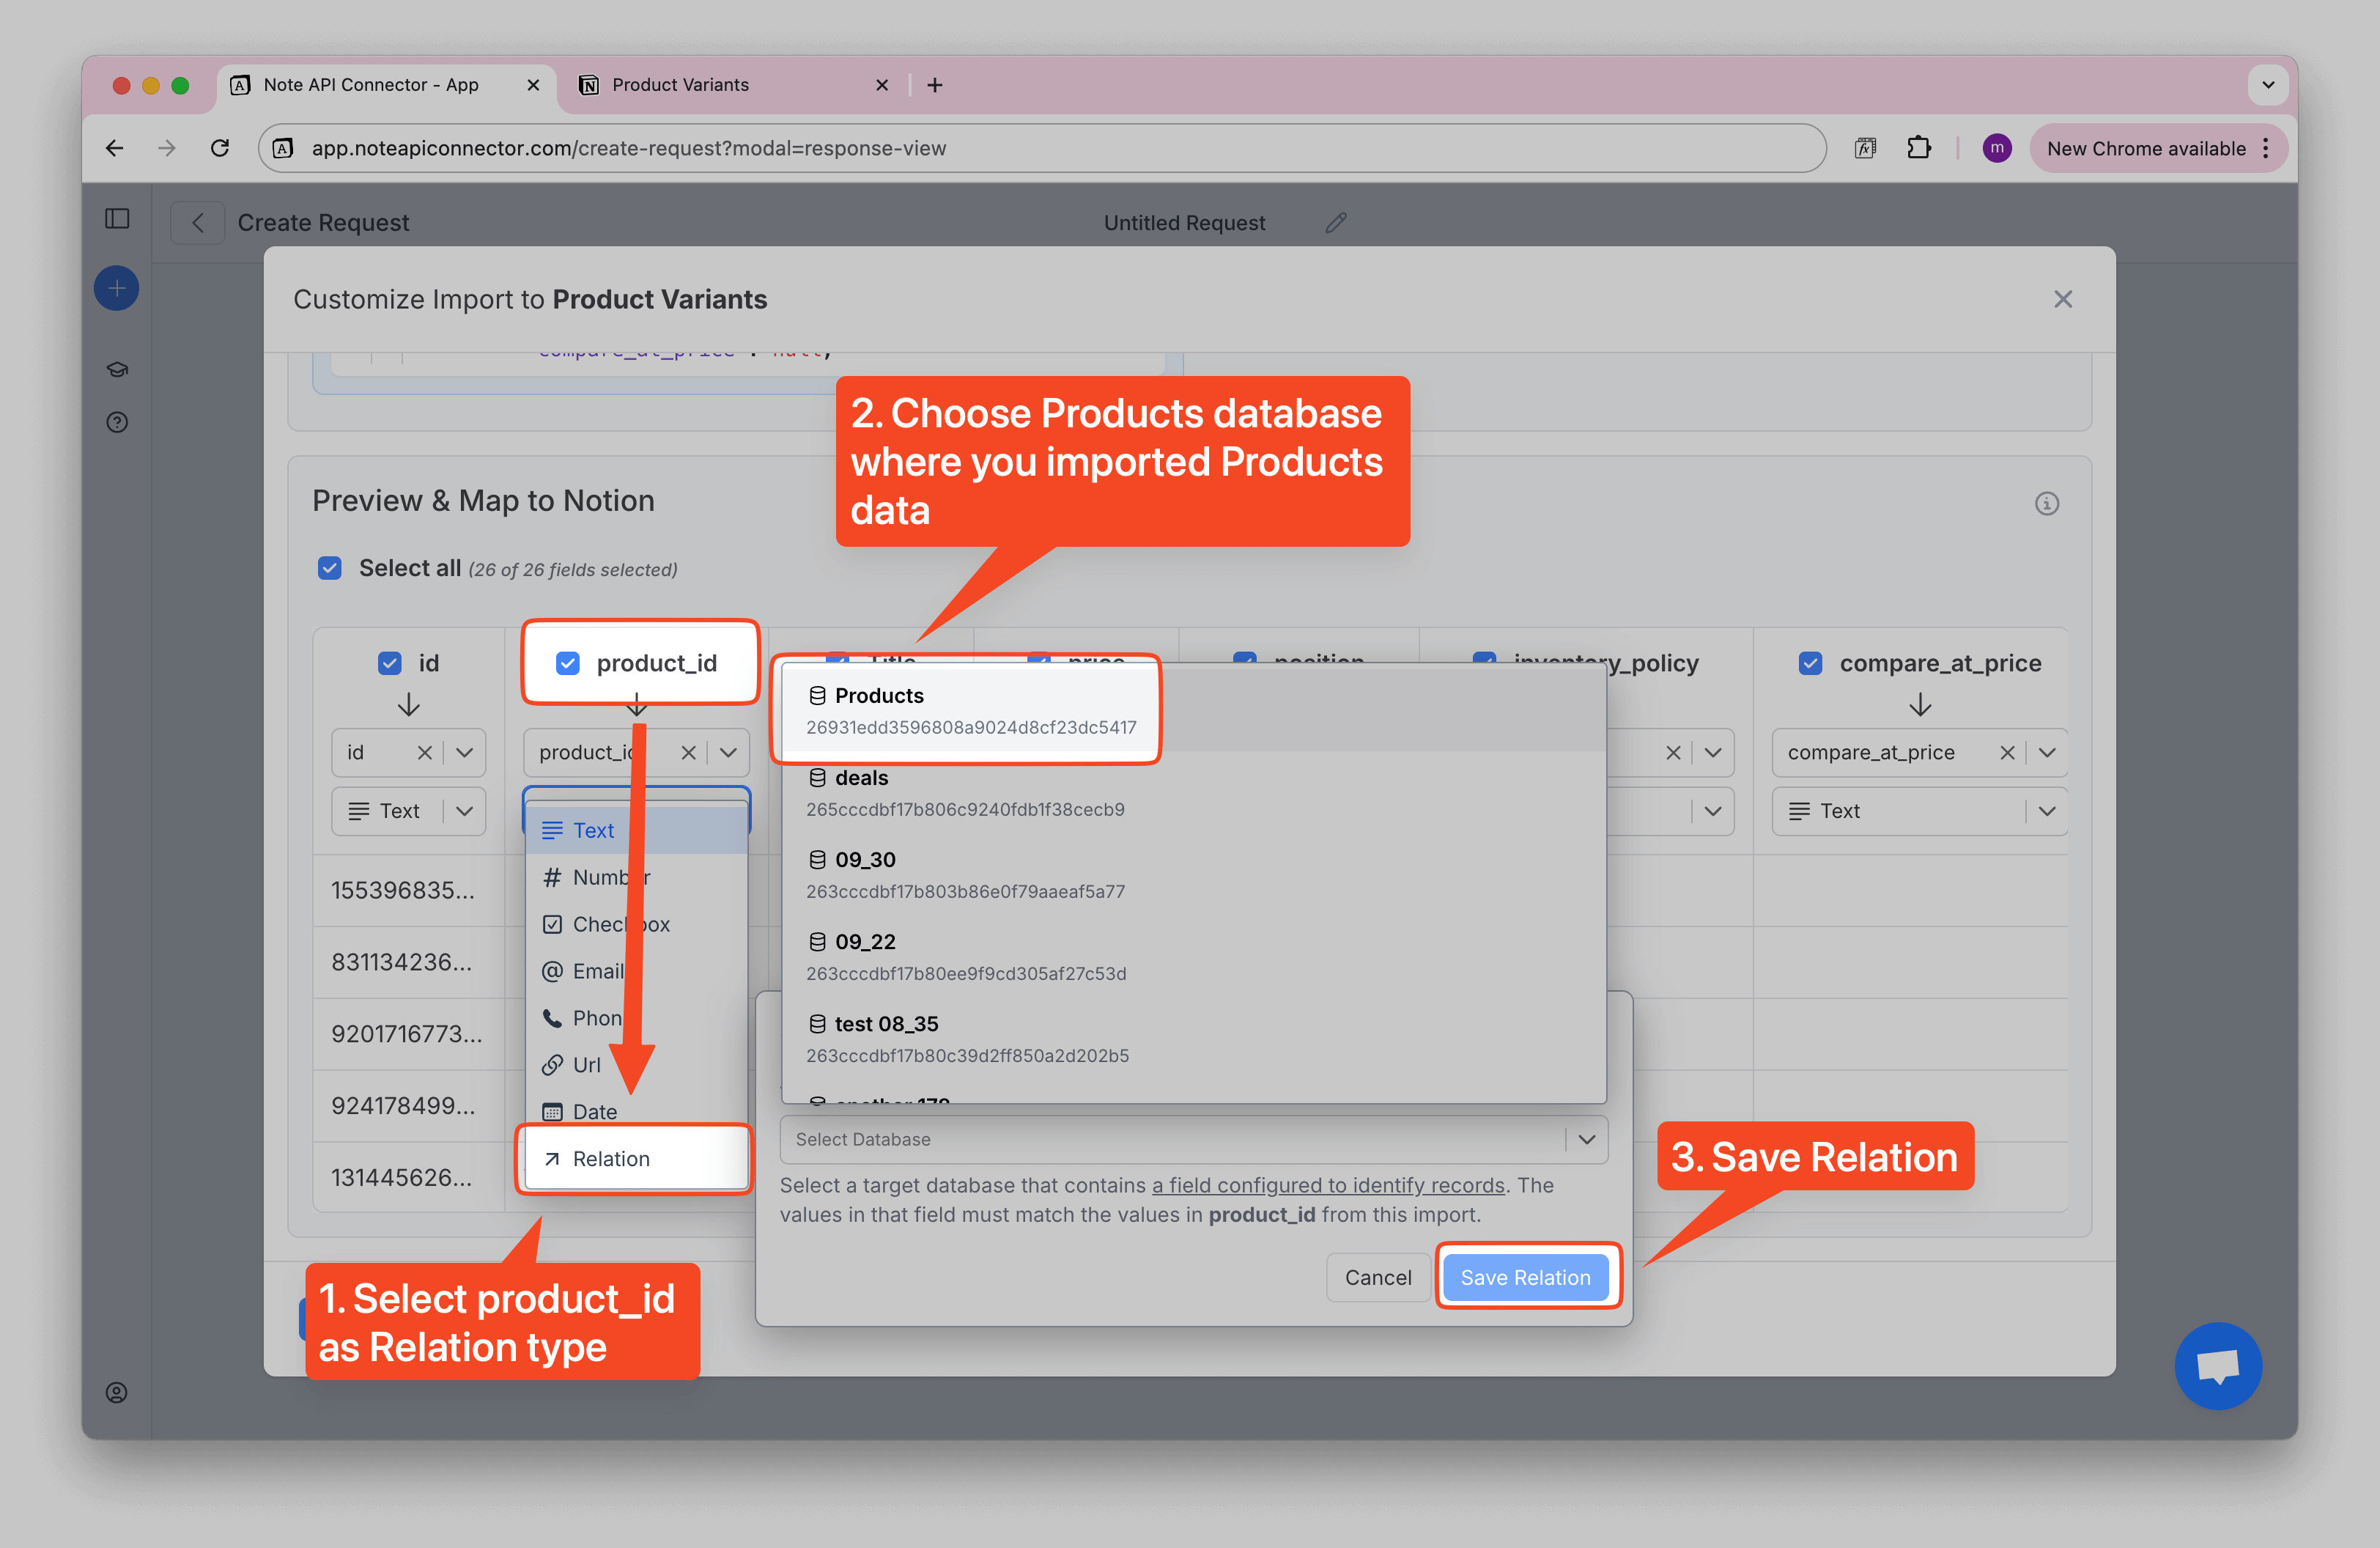Toggle the left sidebar panel icon
The width and height of the screenshot is (2380, 1548).
[117, 219]
